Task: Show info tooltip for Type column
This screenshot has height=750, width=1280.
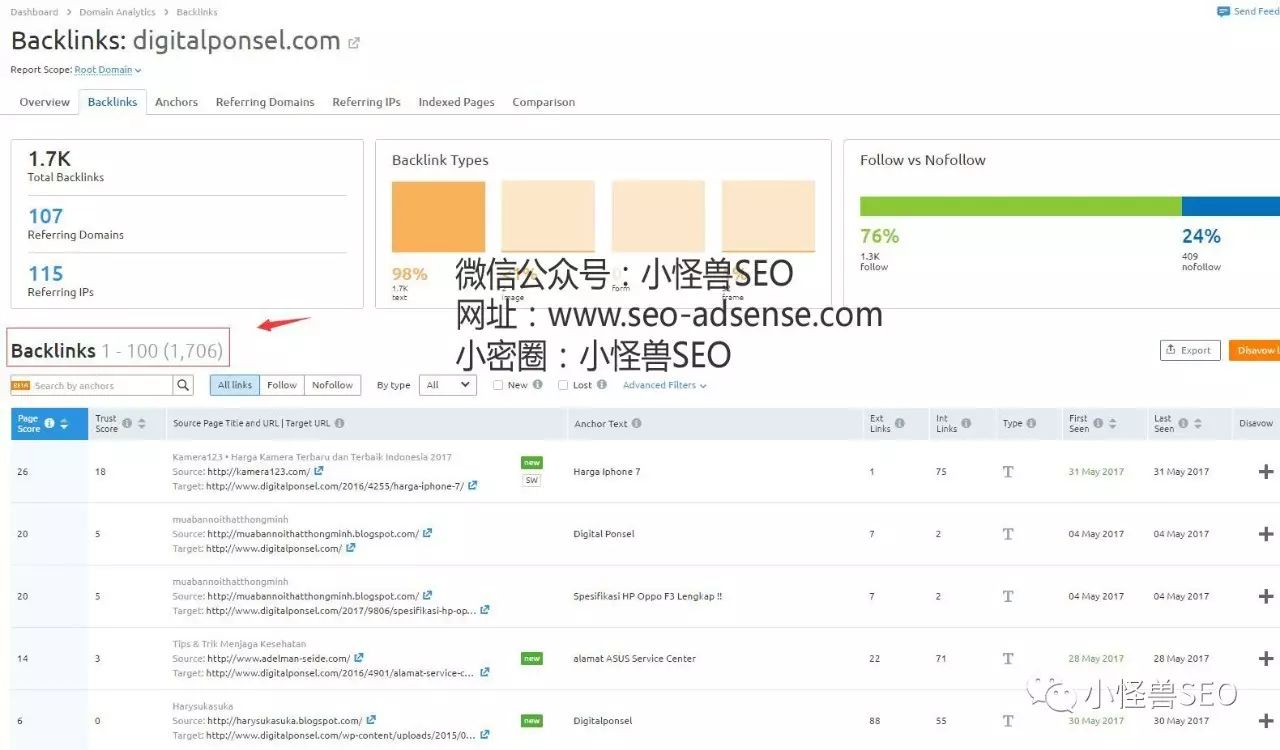Action: coord(1032,423)
